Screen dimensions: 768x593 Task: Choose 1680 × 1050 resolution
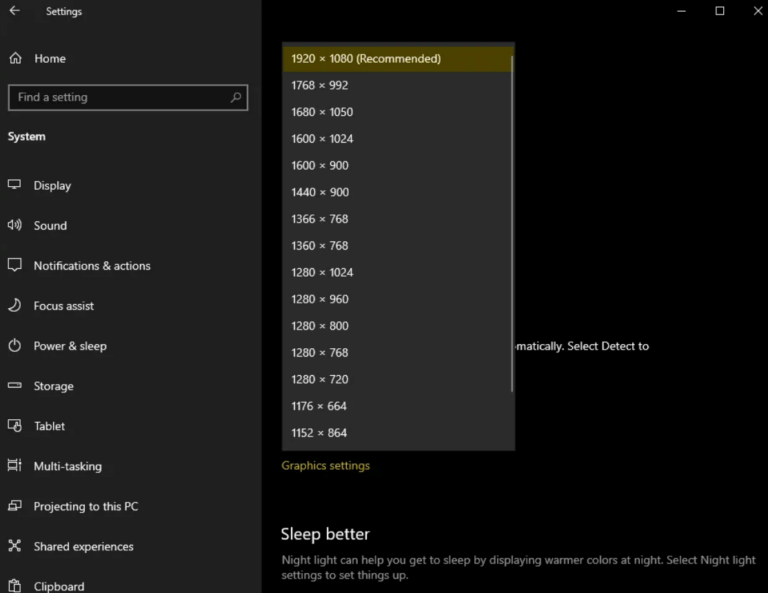(398, 112)
